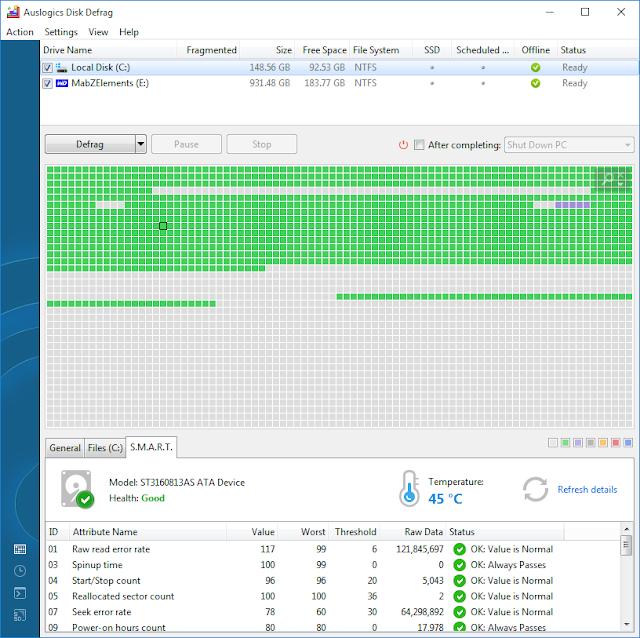The width and height of the screenshot is (640, 638).
Task: Click the OK status icon for Raw read error rate
Action: coord(460,549)
